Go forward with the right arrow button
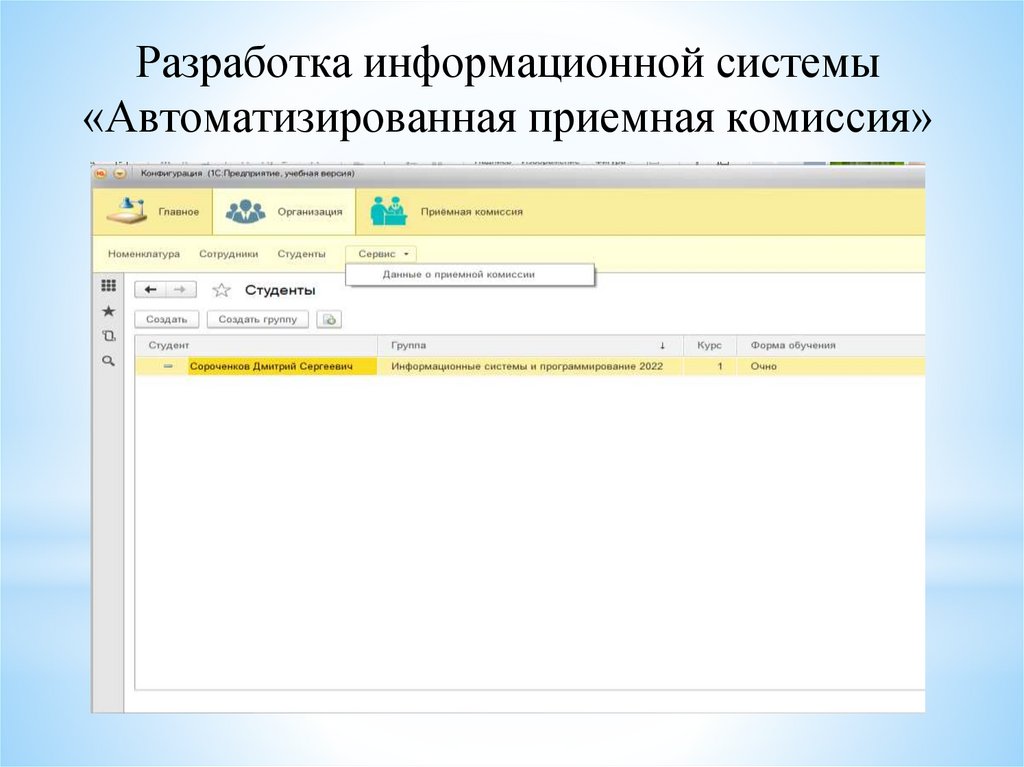The width and height of the screenshot is (1024, 767). [180, 290]
